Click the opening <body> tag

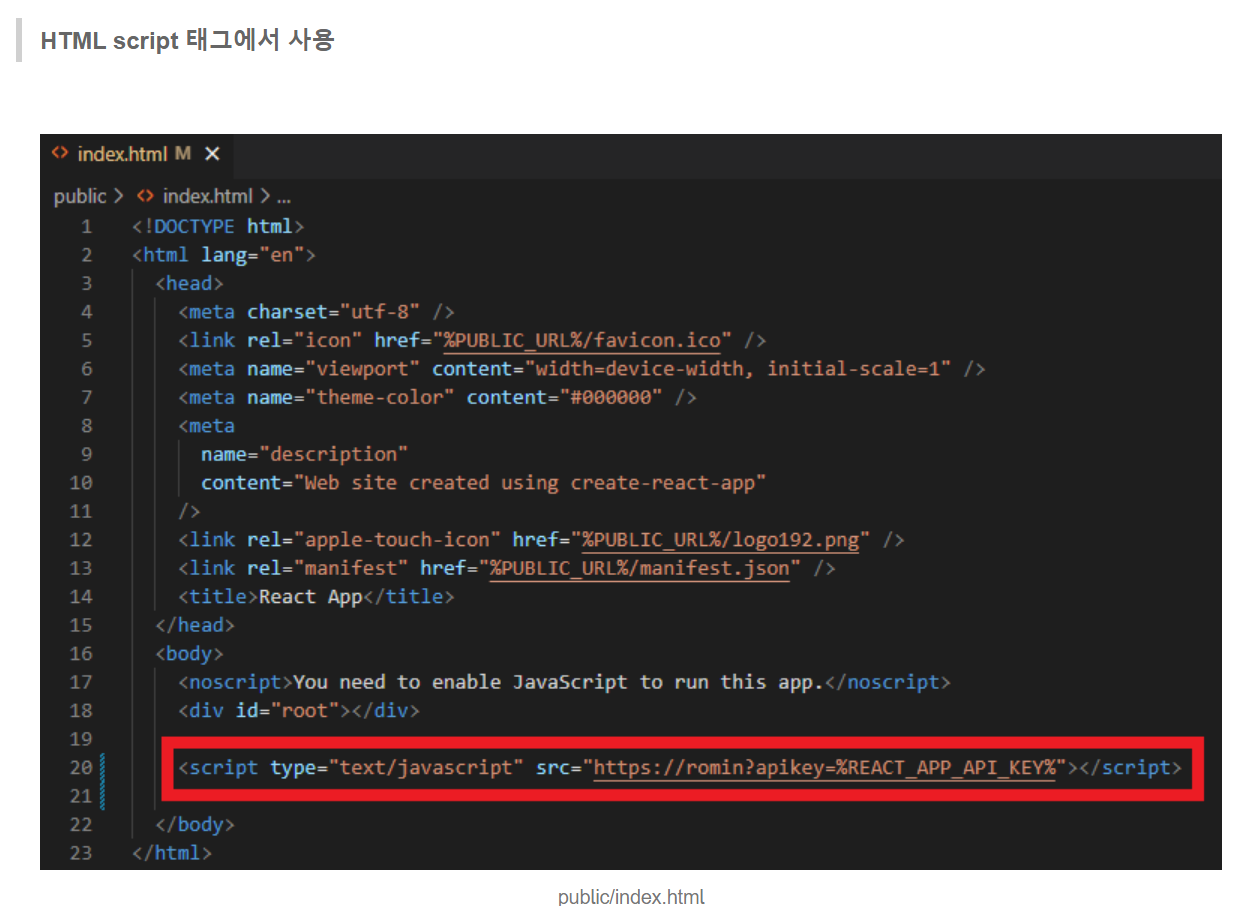[189, 654]
